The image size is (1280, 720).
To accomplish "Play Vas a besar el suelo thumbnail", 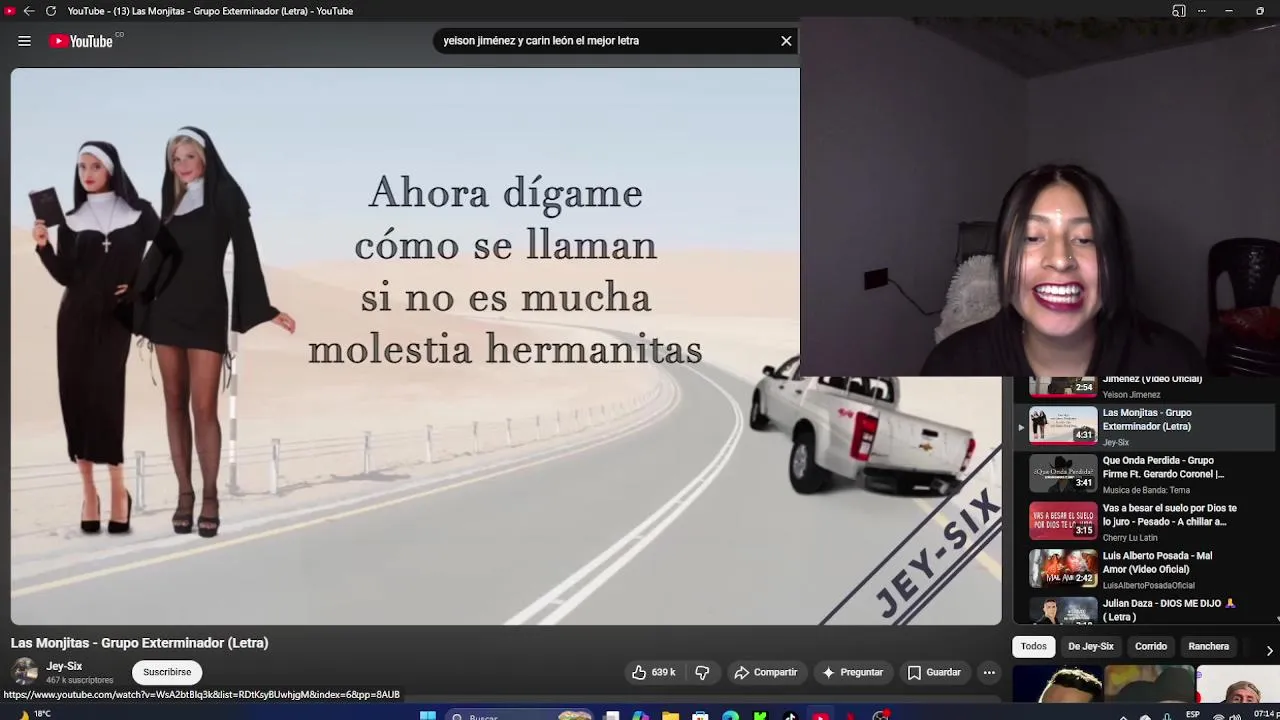I will point(1063,521).
